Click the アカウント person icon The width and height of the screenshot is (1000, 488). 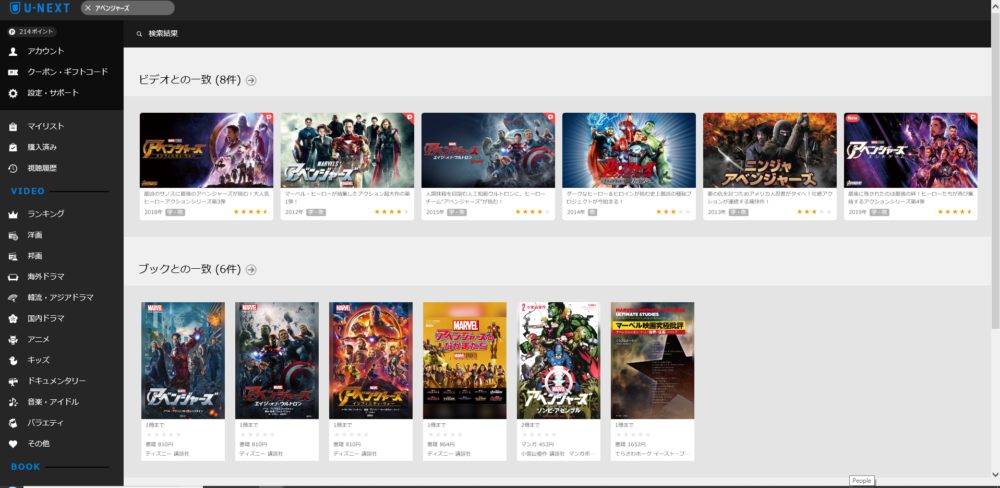coord(13,51)
